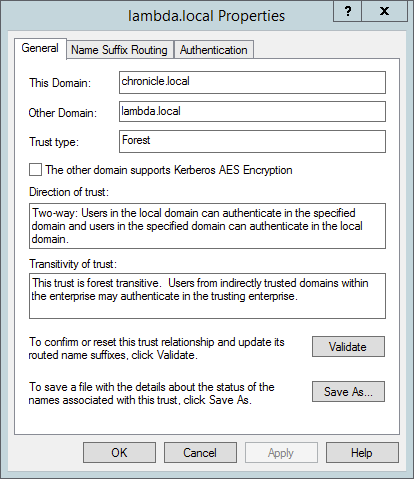Close the lambda.local Properties dialog
414x479 pixels.
point(384,12)
